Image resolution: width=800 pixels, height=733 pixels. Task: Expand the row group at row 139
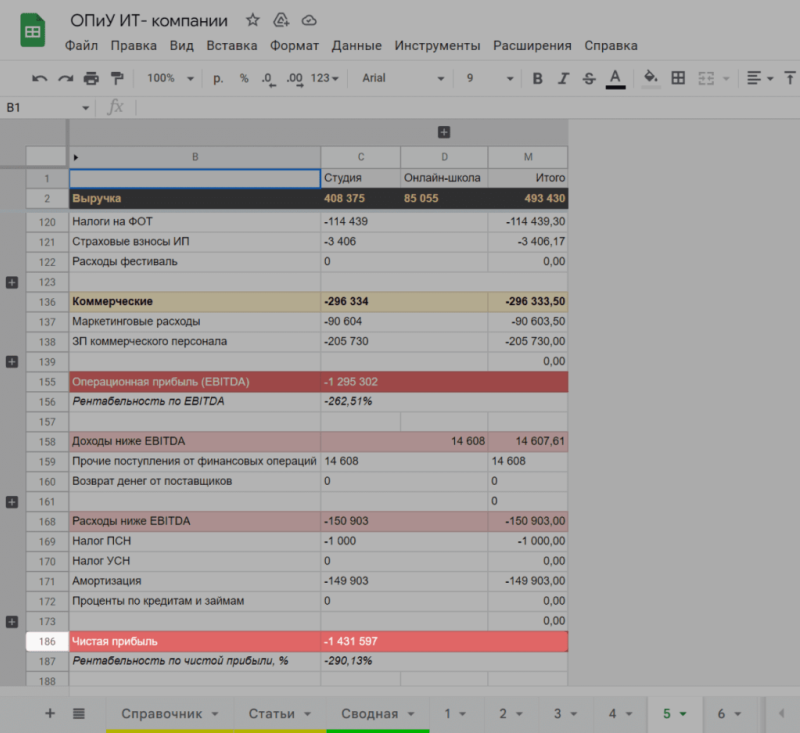tap(12, 362)
